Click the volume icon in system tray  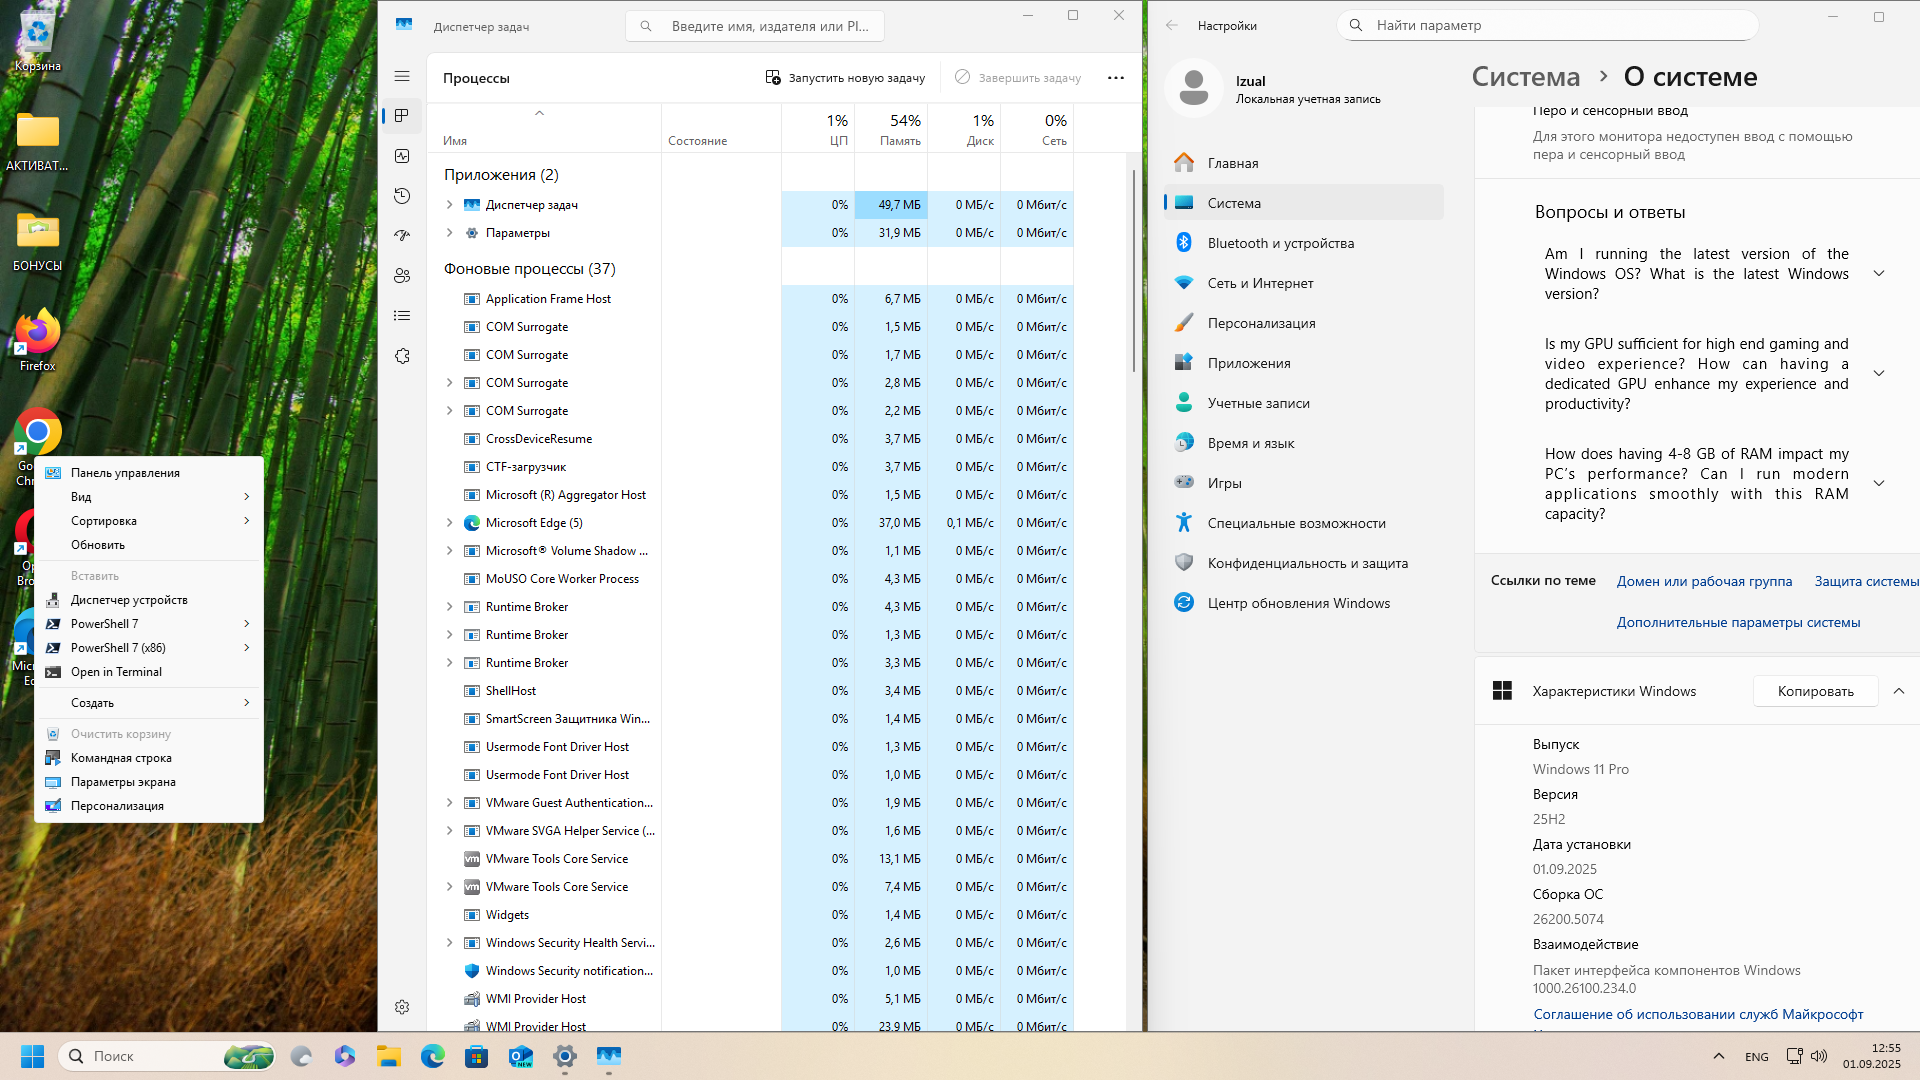(1819, 1056)
